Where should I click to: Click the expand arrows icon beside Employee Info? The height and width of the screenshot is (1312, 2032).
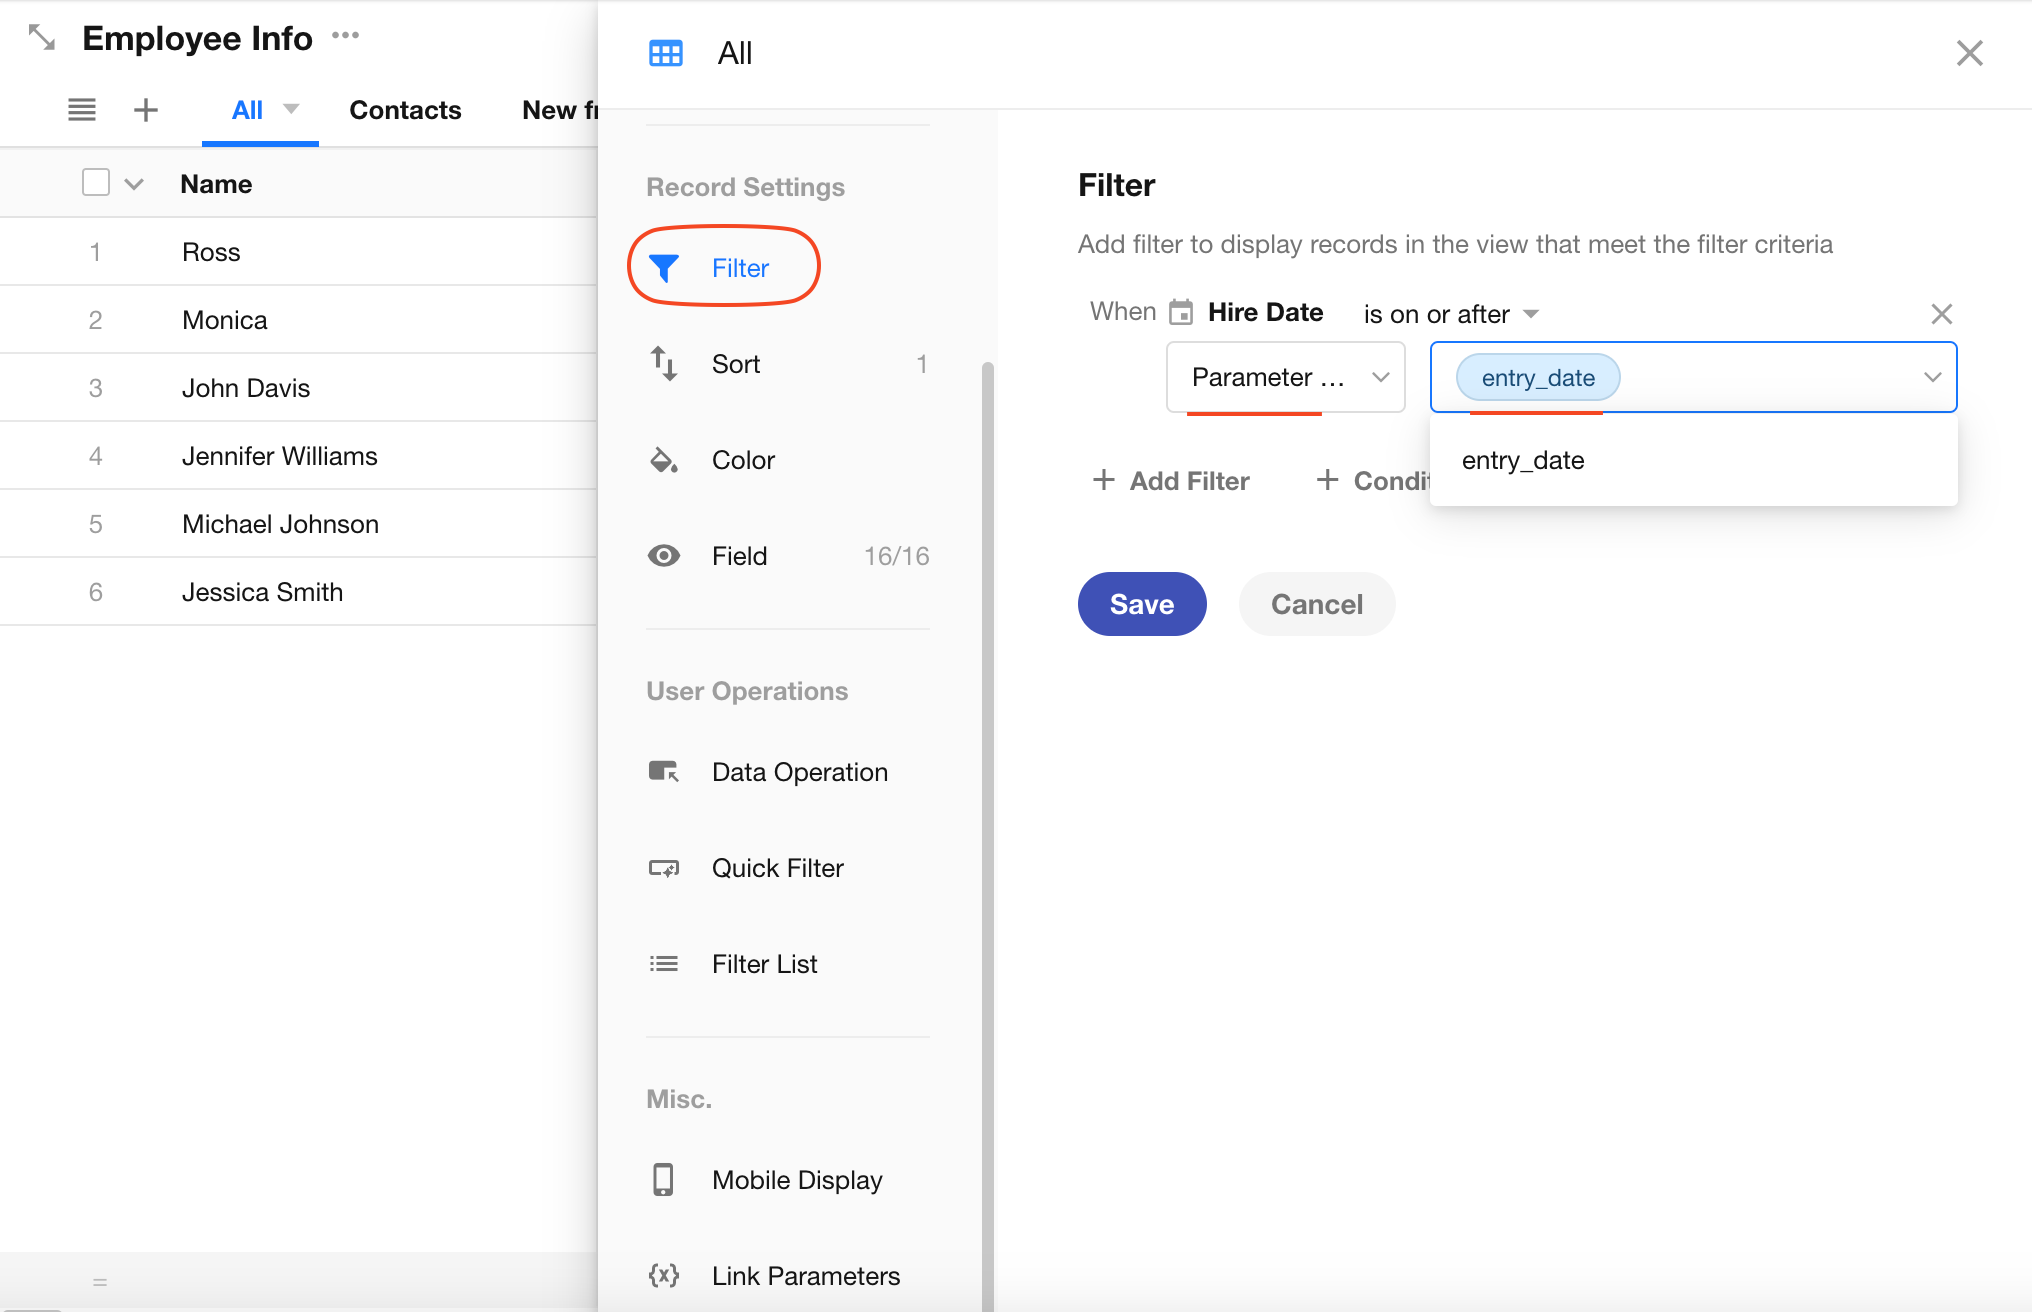click(41, 38)
